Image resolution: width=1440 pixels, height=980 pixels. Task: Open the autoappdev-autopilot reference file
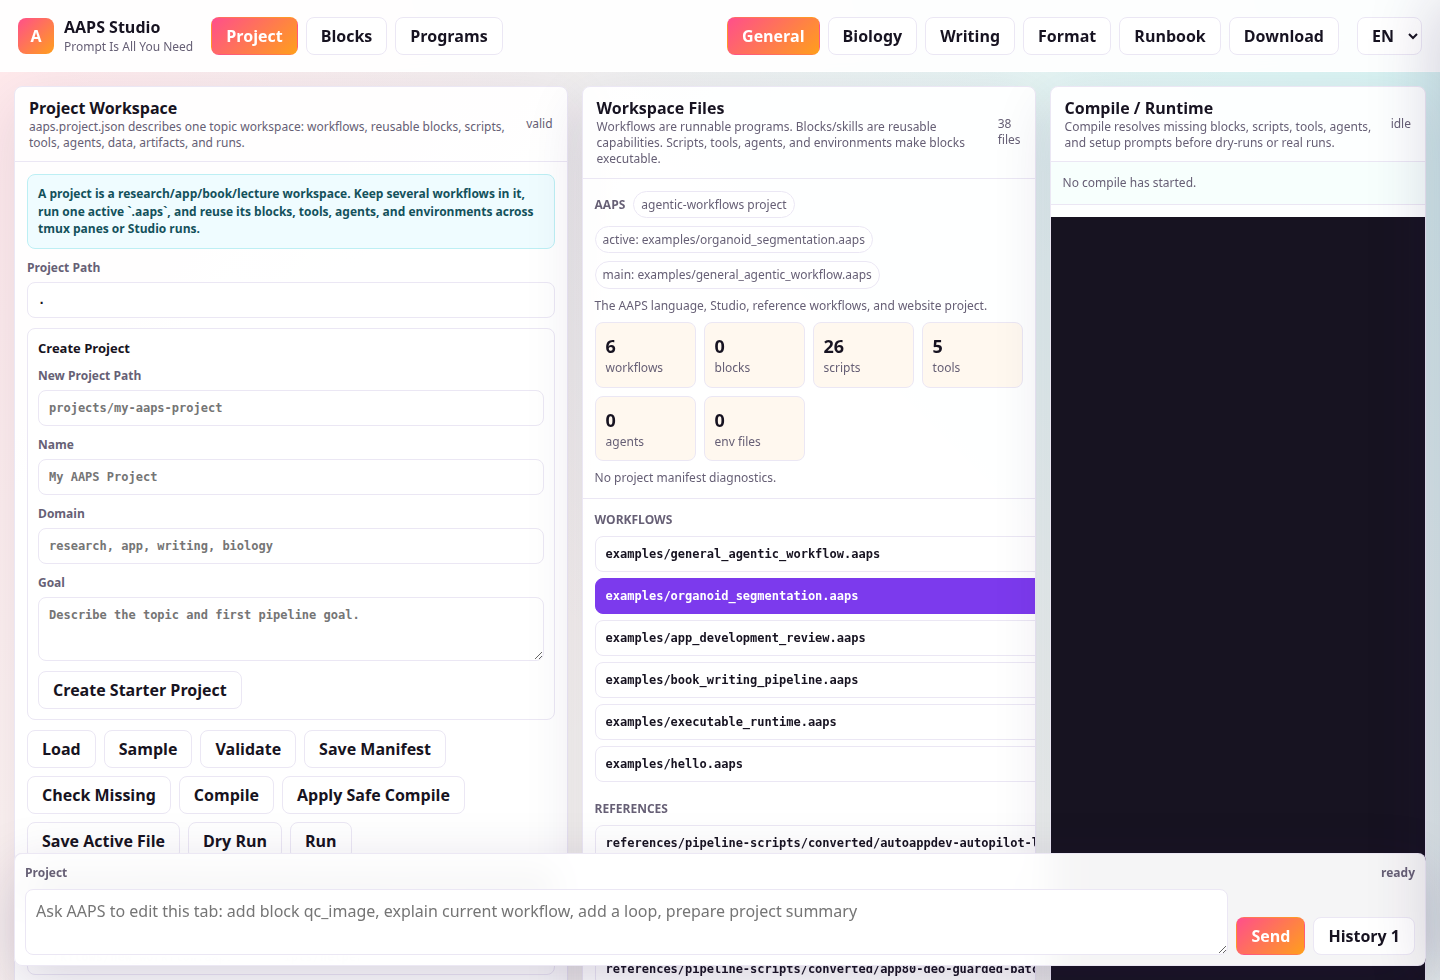815,841
